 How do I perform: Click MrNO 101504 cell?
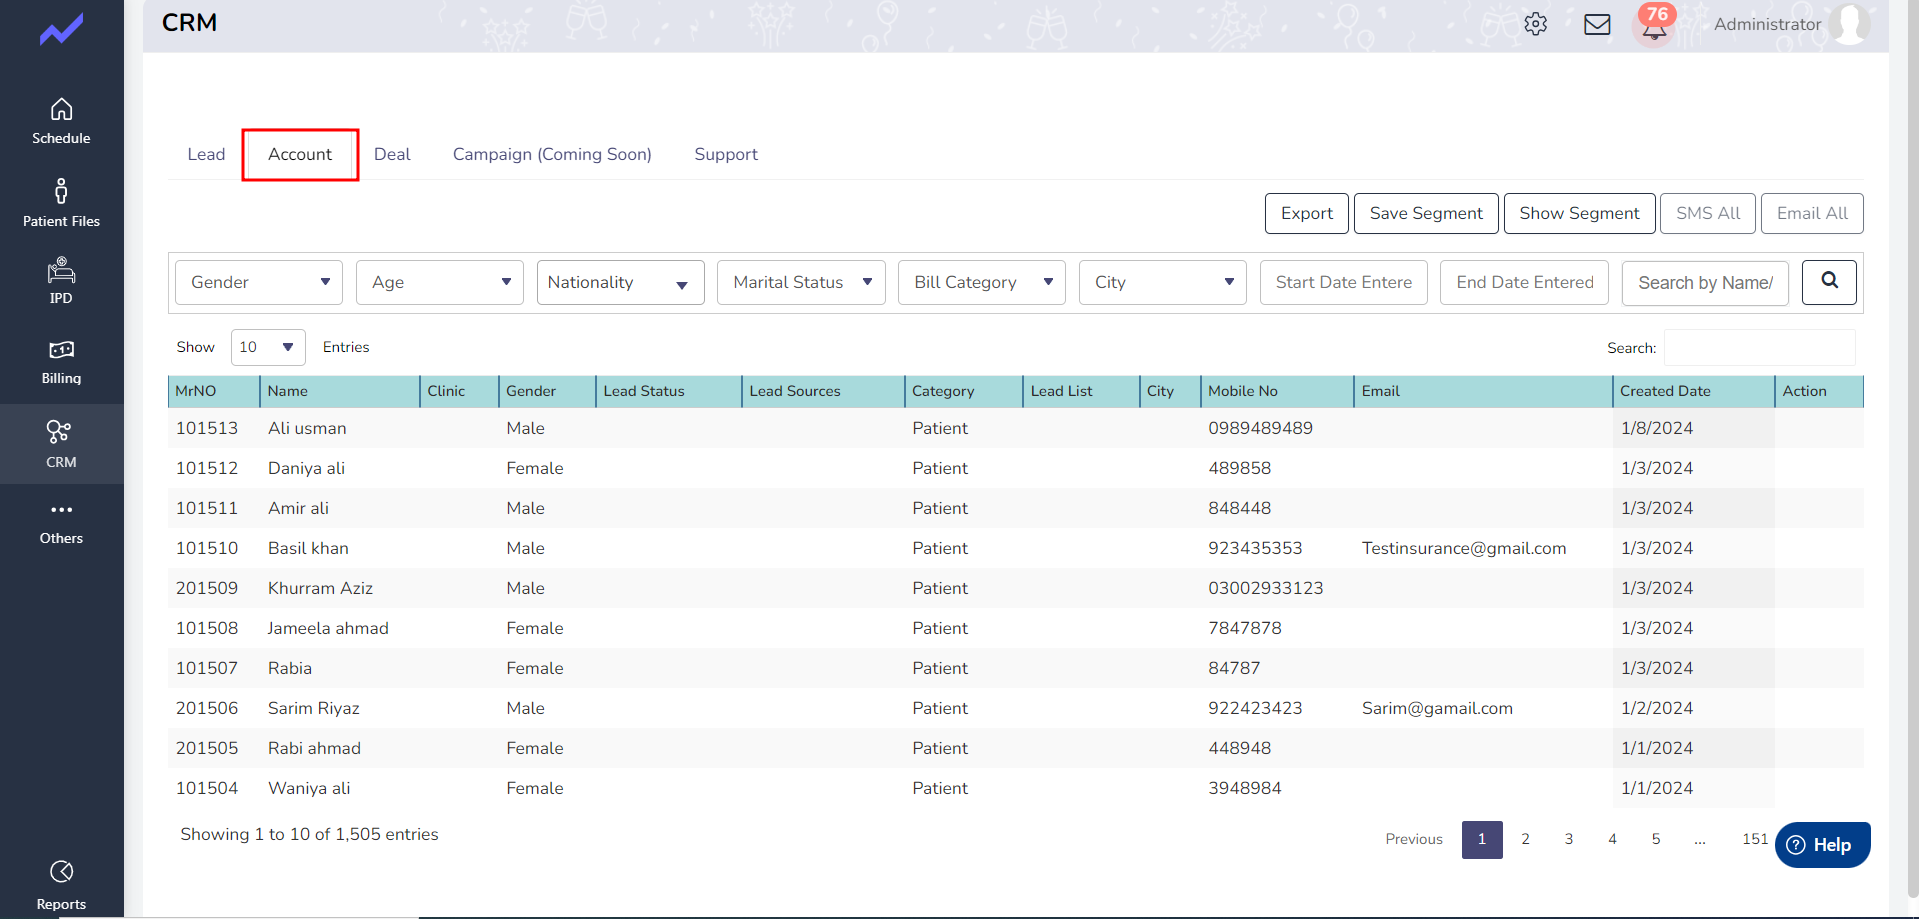(x=207, y=788)
